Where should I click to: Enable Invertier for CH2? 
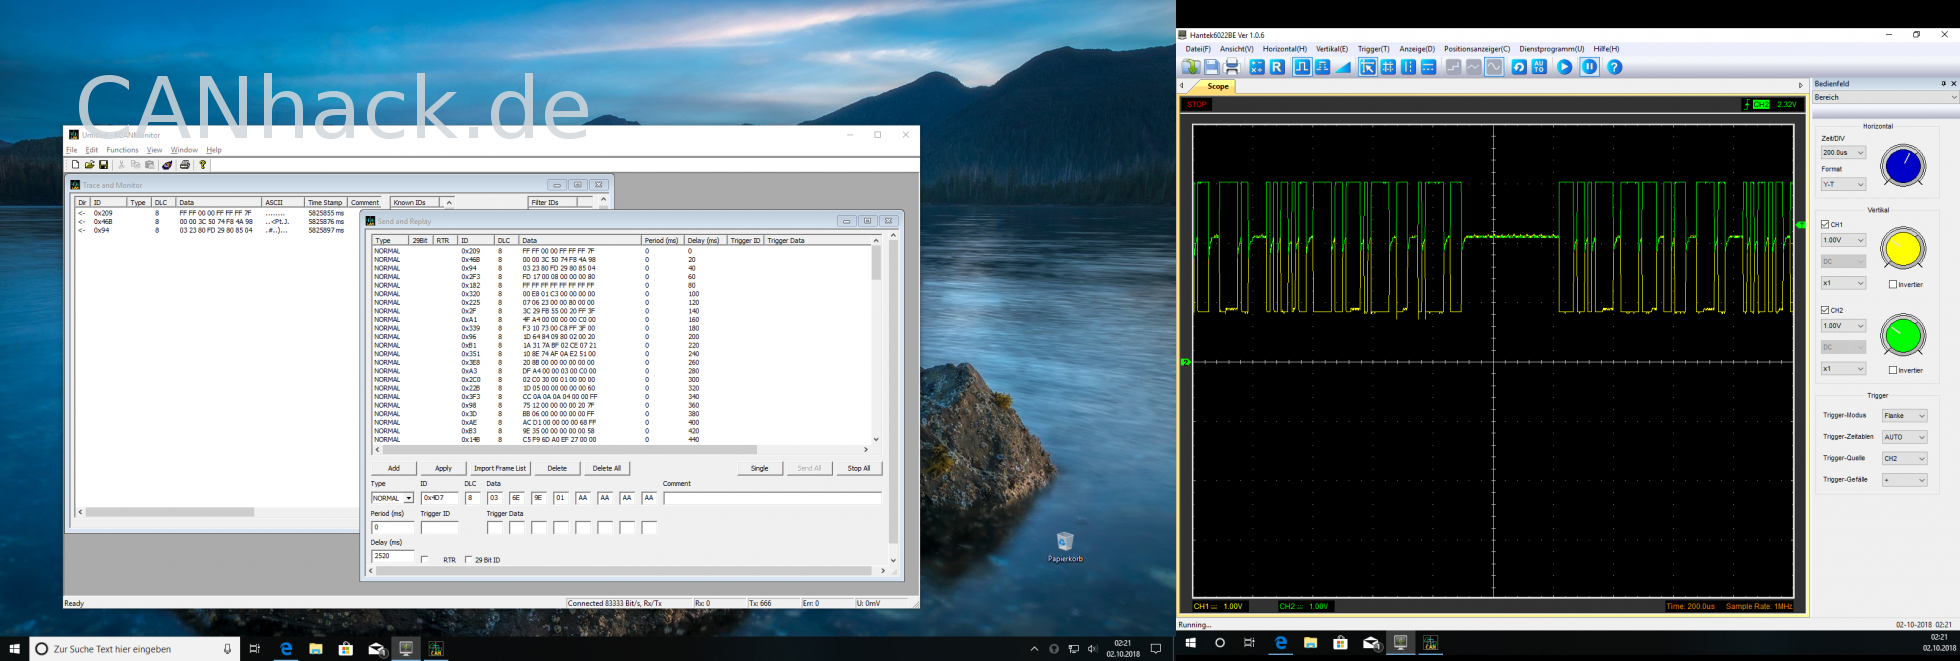pos(1893,371)
